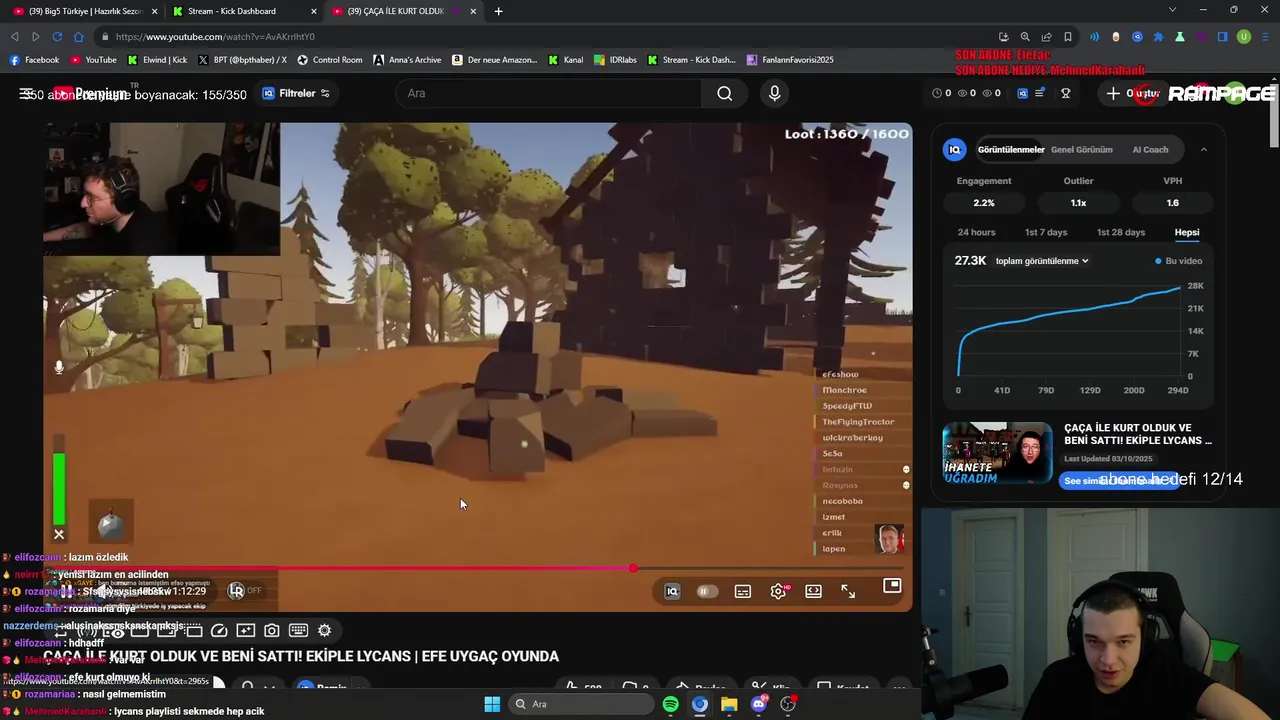Click the microphone icon on game overlay

(x=59, y=367)
